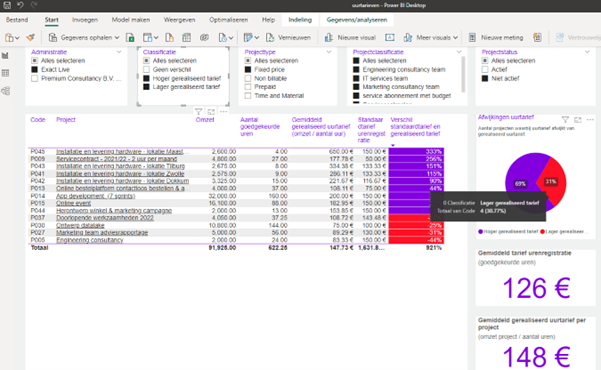
Task: Open the Bestand menu
Action: tap(17, 20)
